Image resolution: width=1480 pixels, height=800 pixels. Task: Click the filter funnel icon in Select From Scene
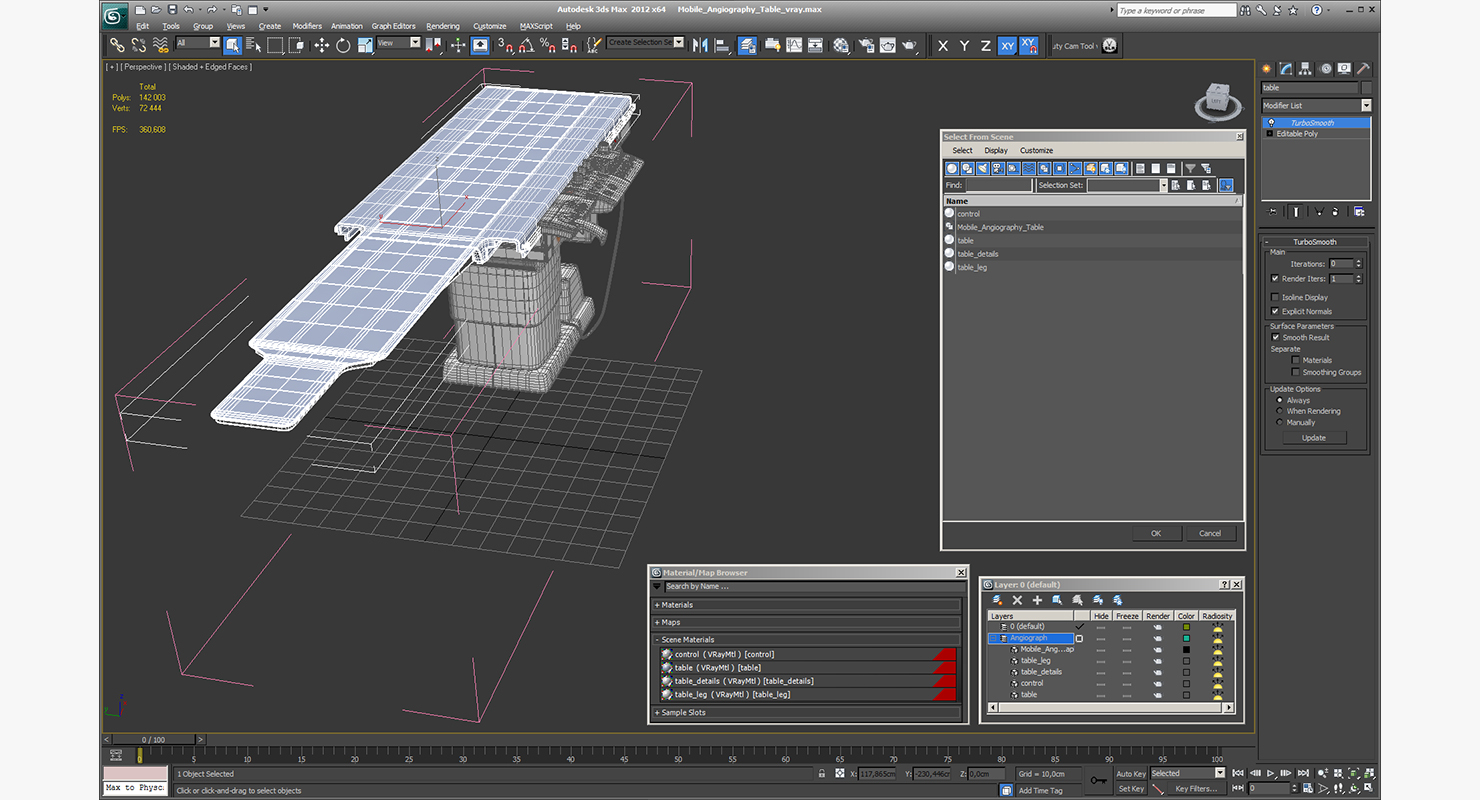1190,169
